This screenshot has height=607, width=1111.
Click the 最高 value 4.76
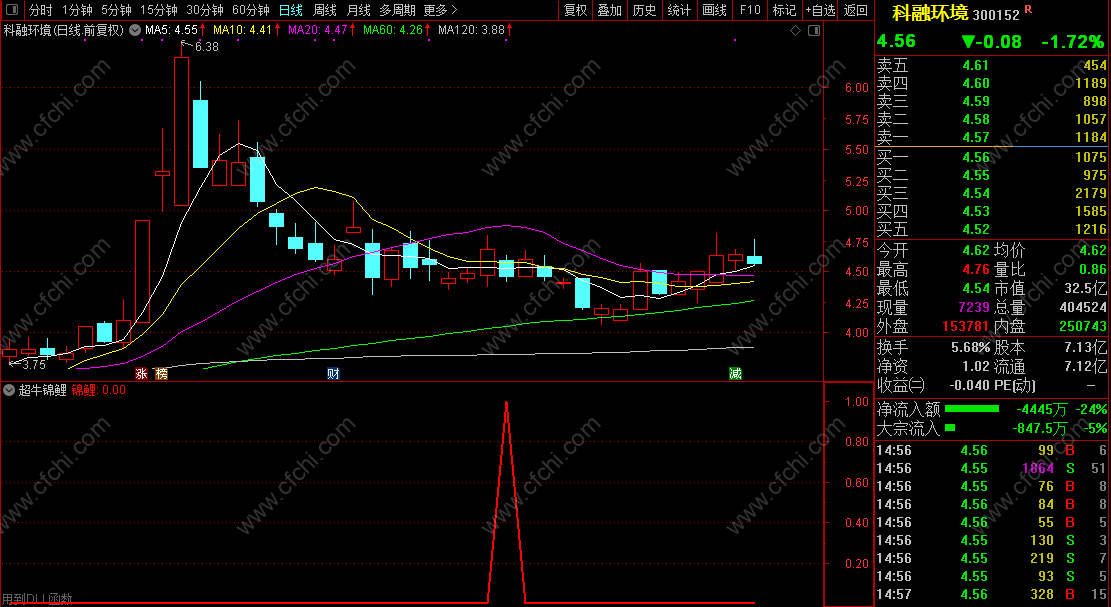point(976,269)
